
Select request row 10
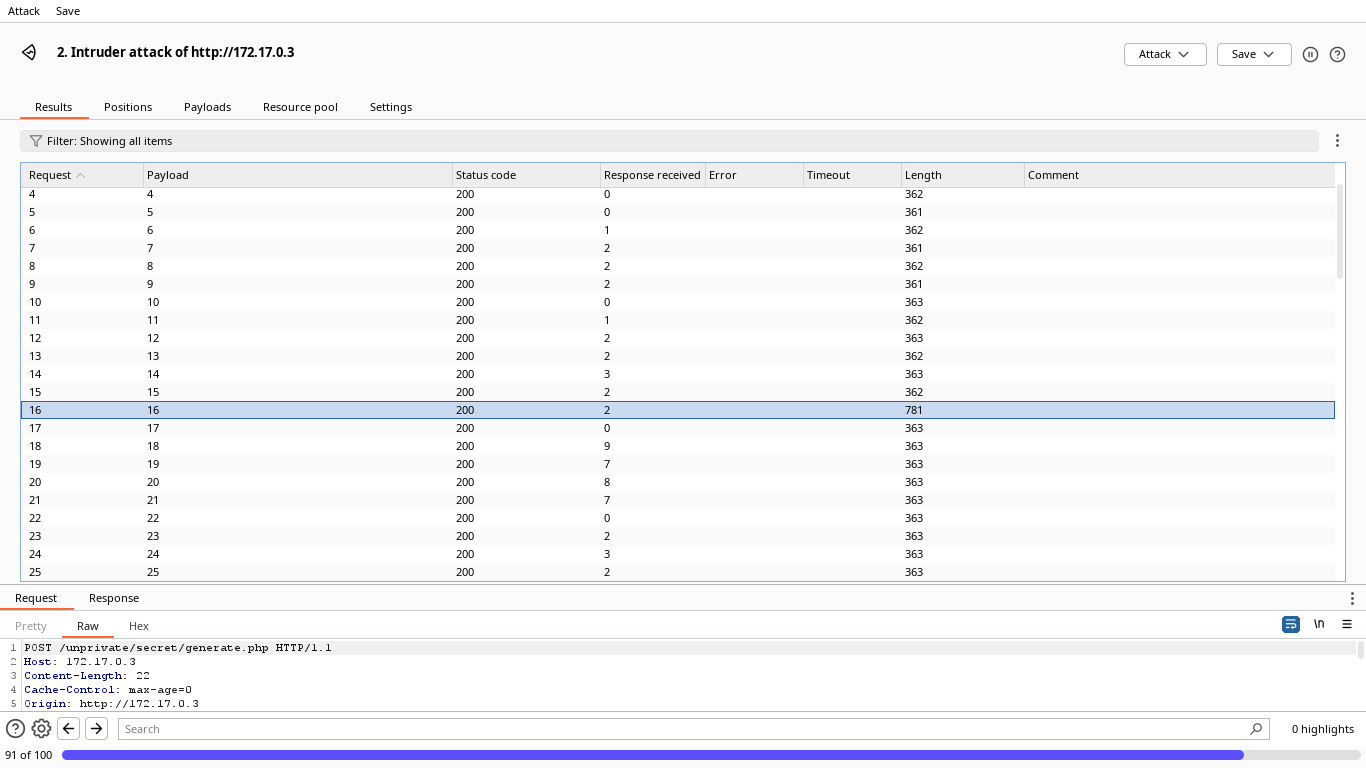click(x=678, y=302)
